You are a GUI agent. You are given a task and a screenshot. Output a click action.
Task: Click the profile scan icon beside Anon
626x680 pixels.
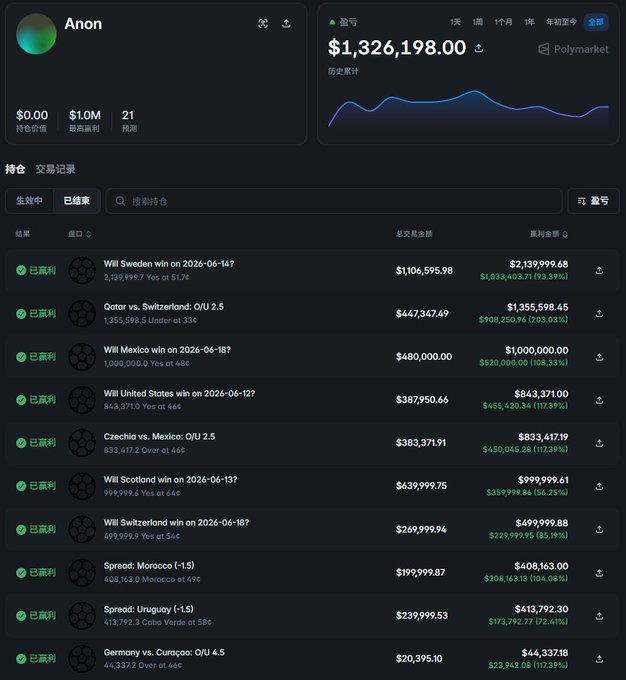[263, 23]
